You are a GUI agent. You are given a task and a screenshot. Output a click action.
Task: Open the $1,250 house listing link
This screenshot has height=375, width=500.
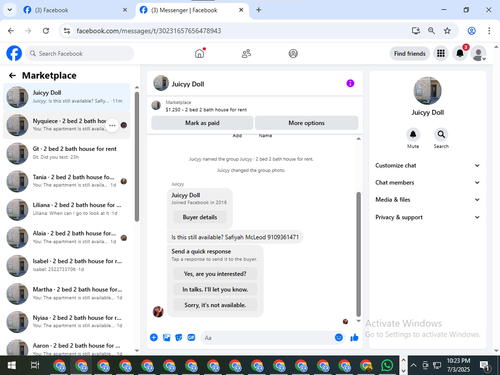tap(206, 110)
